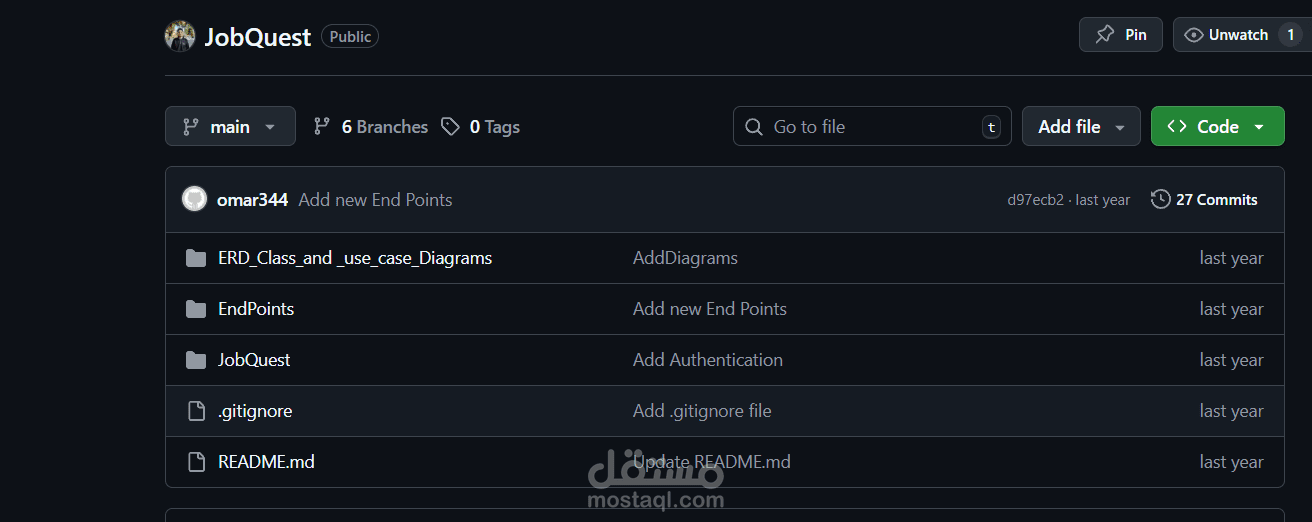Click the Branches fork icon
The height and width of the screenshot is (522, 1312).
322,126
